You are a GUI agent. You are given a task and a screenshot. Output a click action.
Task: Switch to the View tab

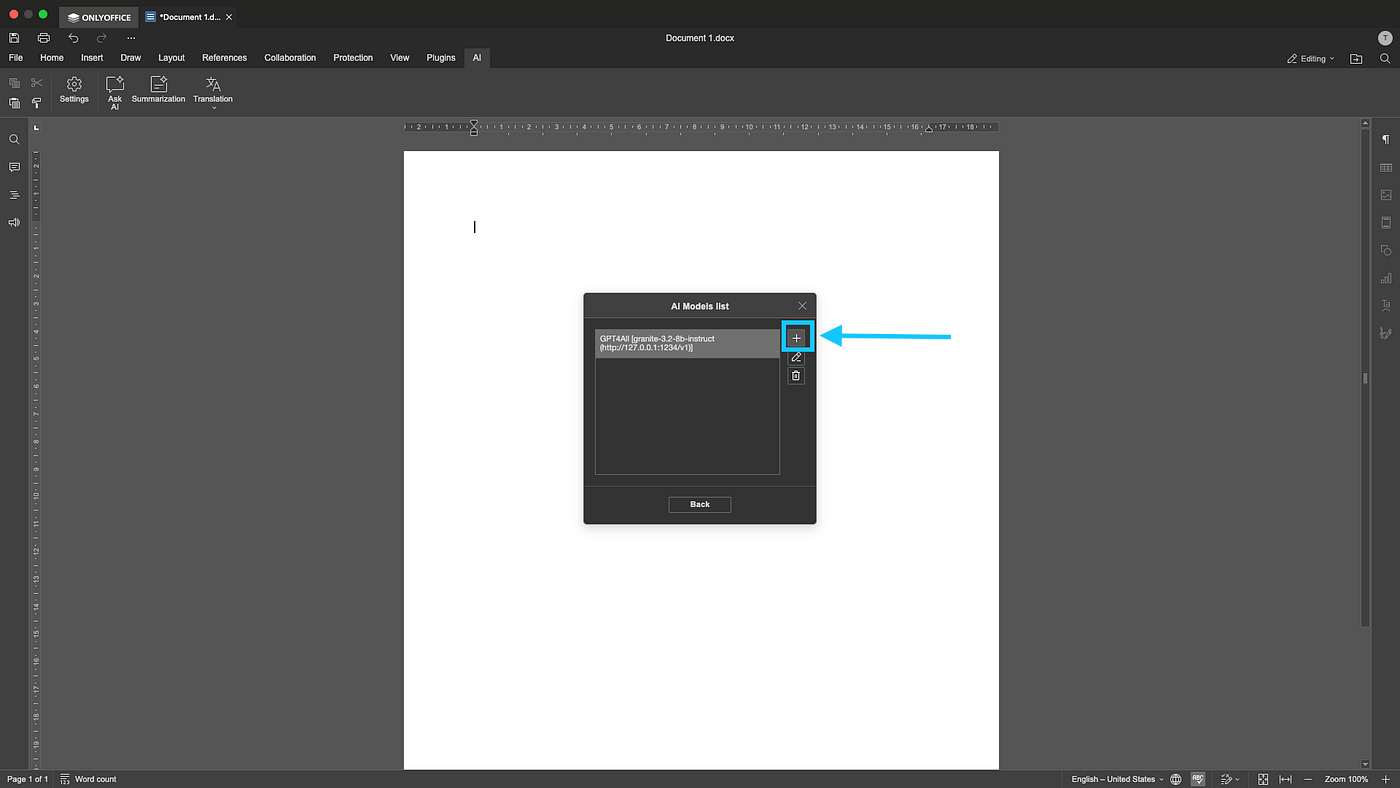click(x=400, y=58)
